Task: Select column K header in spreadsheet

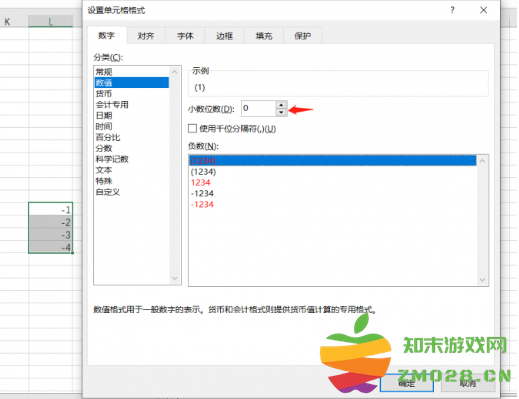Action: point(7,22)
